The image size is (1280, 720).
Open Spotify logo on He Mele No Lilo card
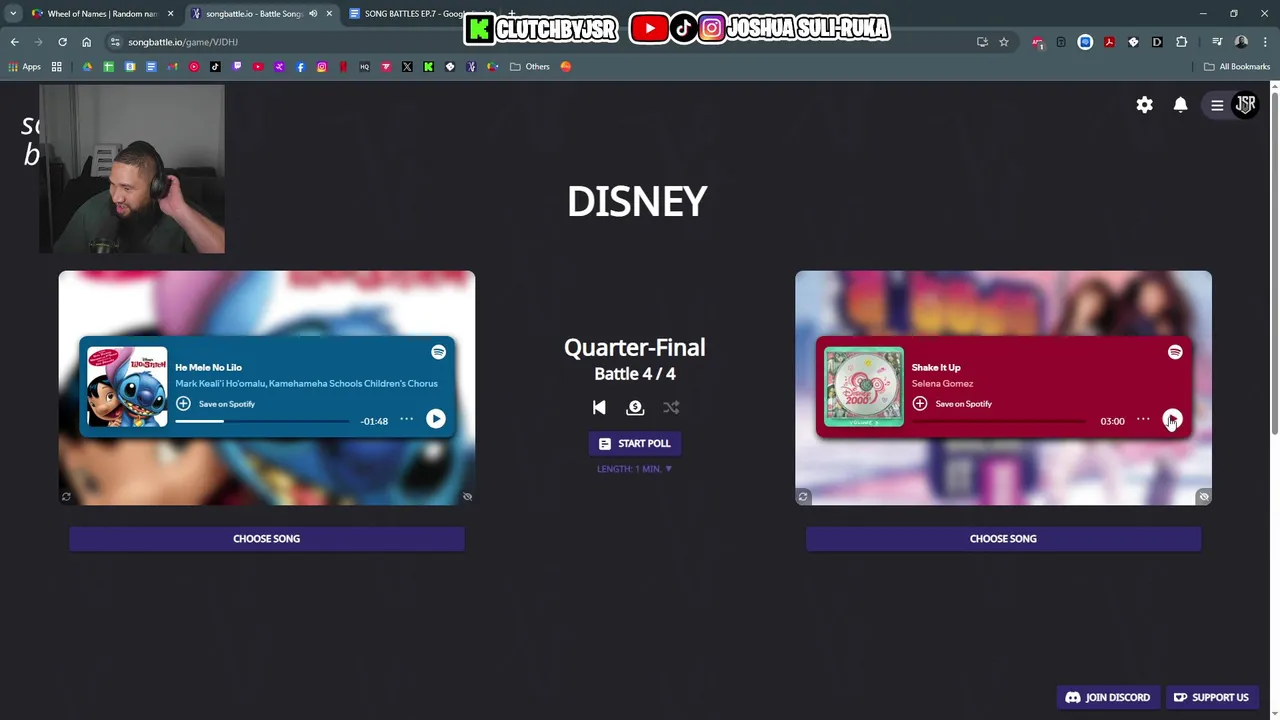(x=438, y=352)
